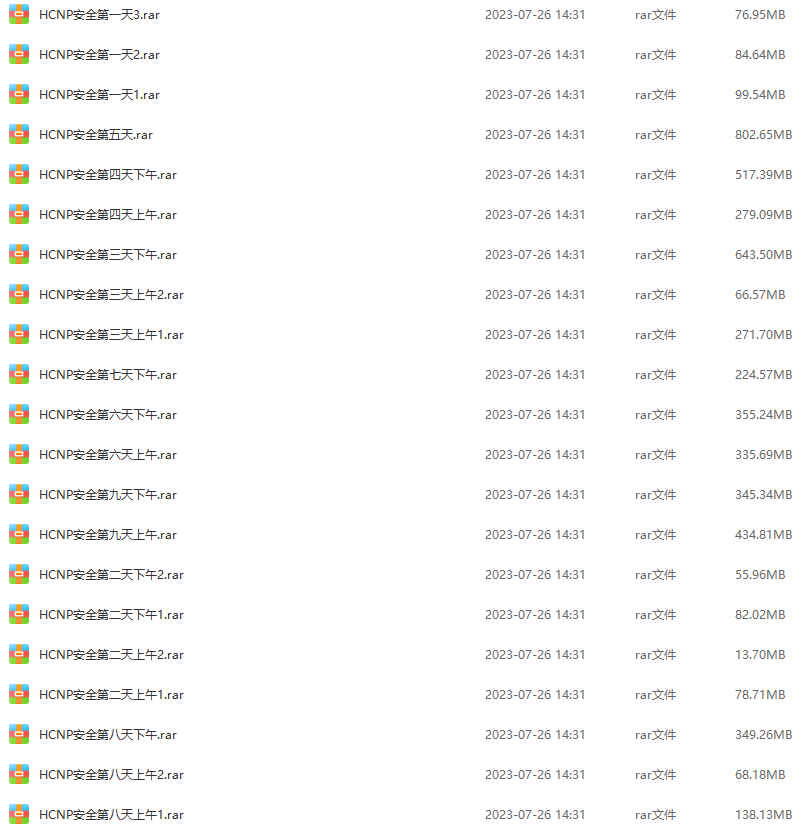Image resolution: width=802 pixels, height=831 pixels.
Task: Select the file size 349.26MB
Action: pyautogui.click(x=763, y=735)
